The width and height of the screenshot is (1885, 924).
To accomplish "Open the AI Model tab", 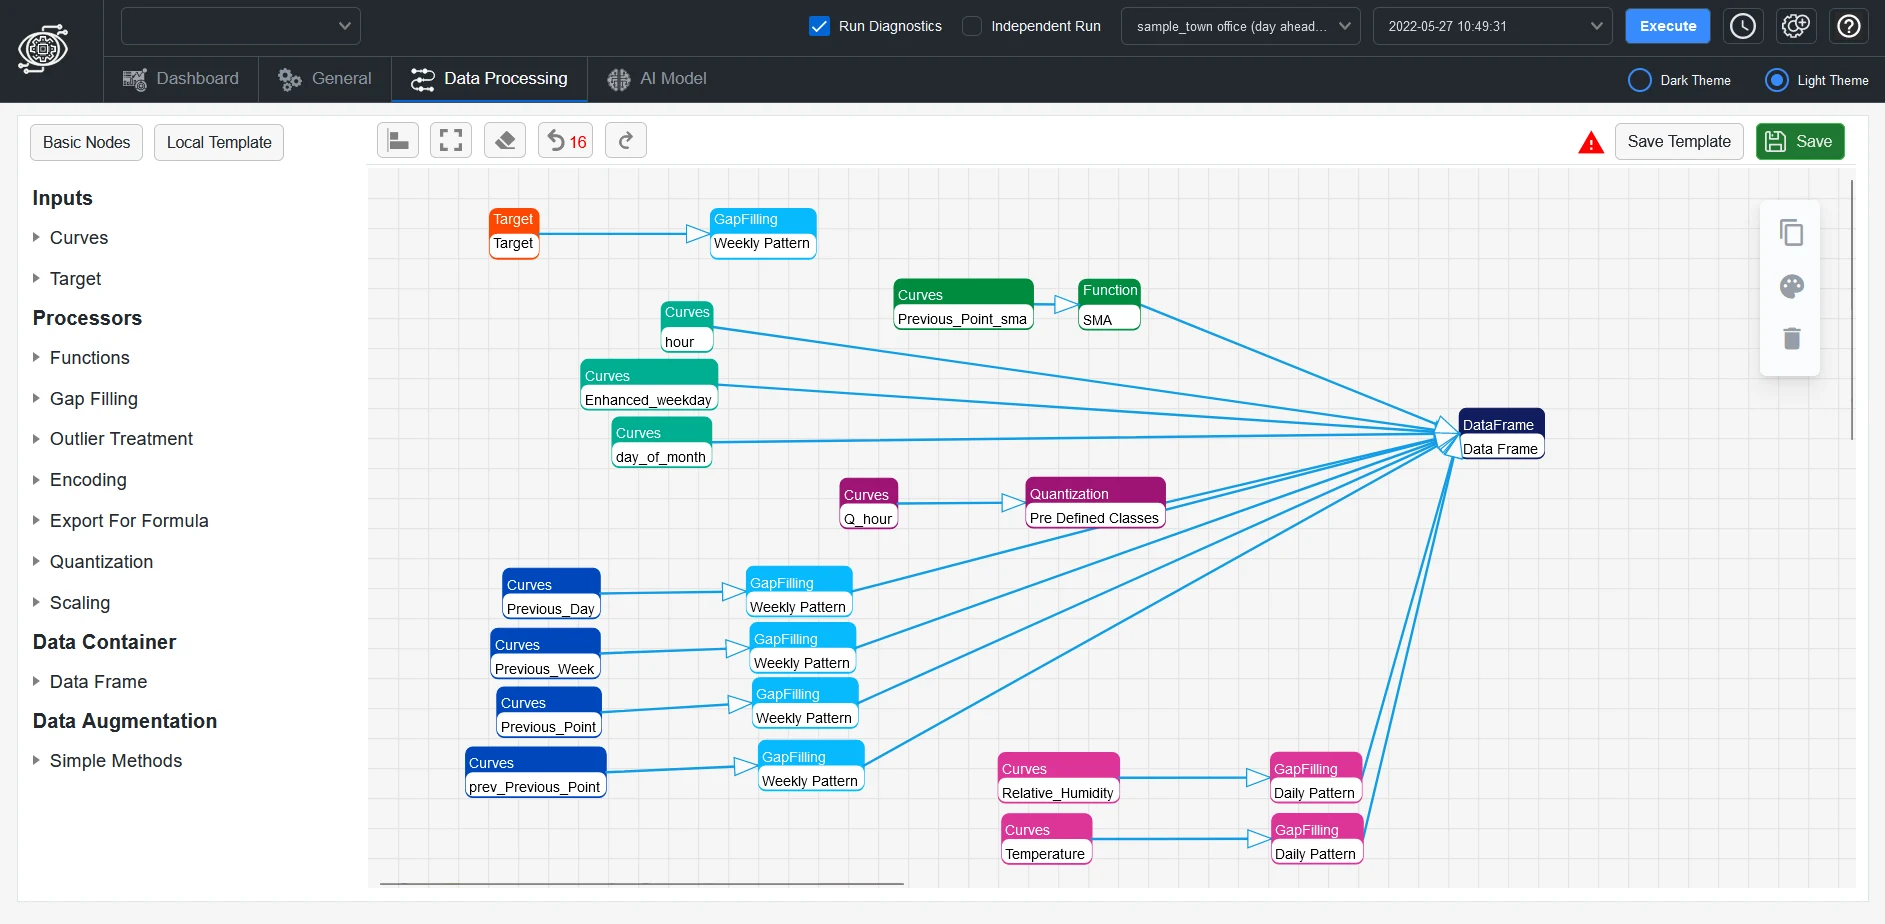I will click(657, 79).
